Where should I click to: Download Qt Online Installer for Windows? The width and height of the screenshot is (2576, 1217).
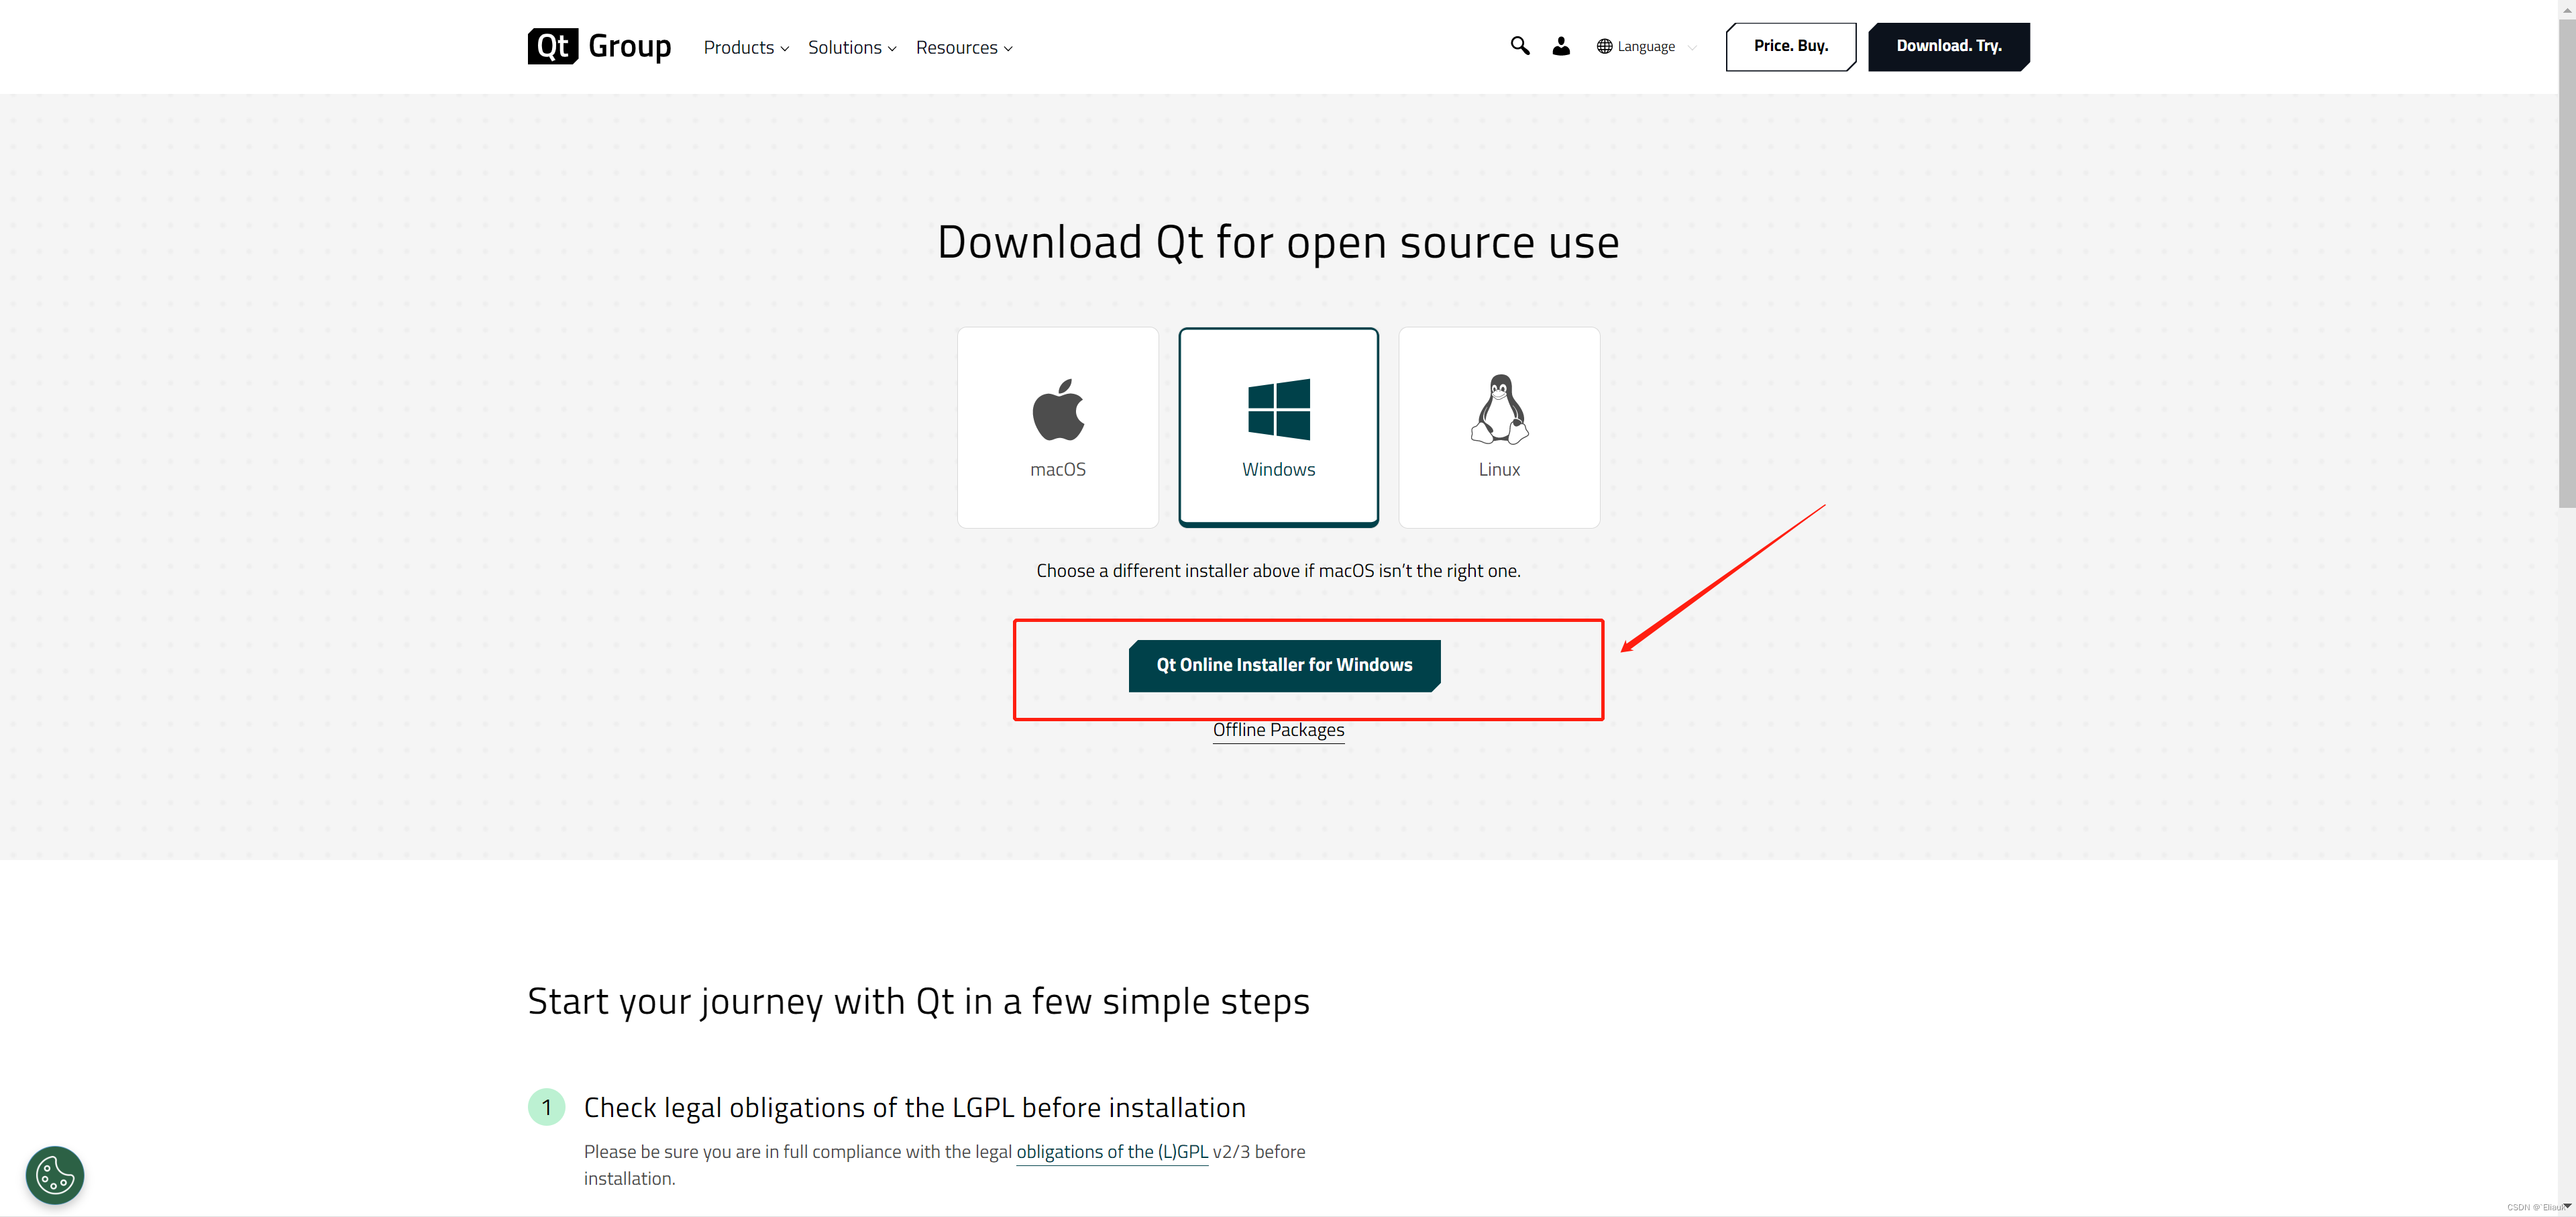tap(1284, 665)
